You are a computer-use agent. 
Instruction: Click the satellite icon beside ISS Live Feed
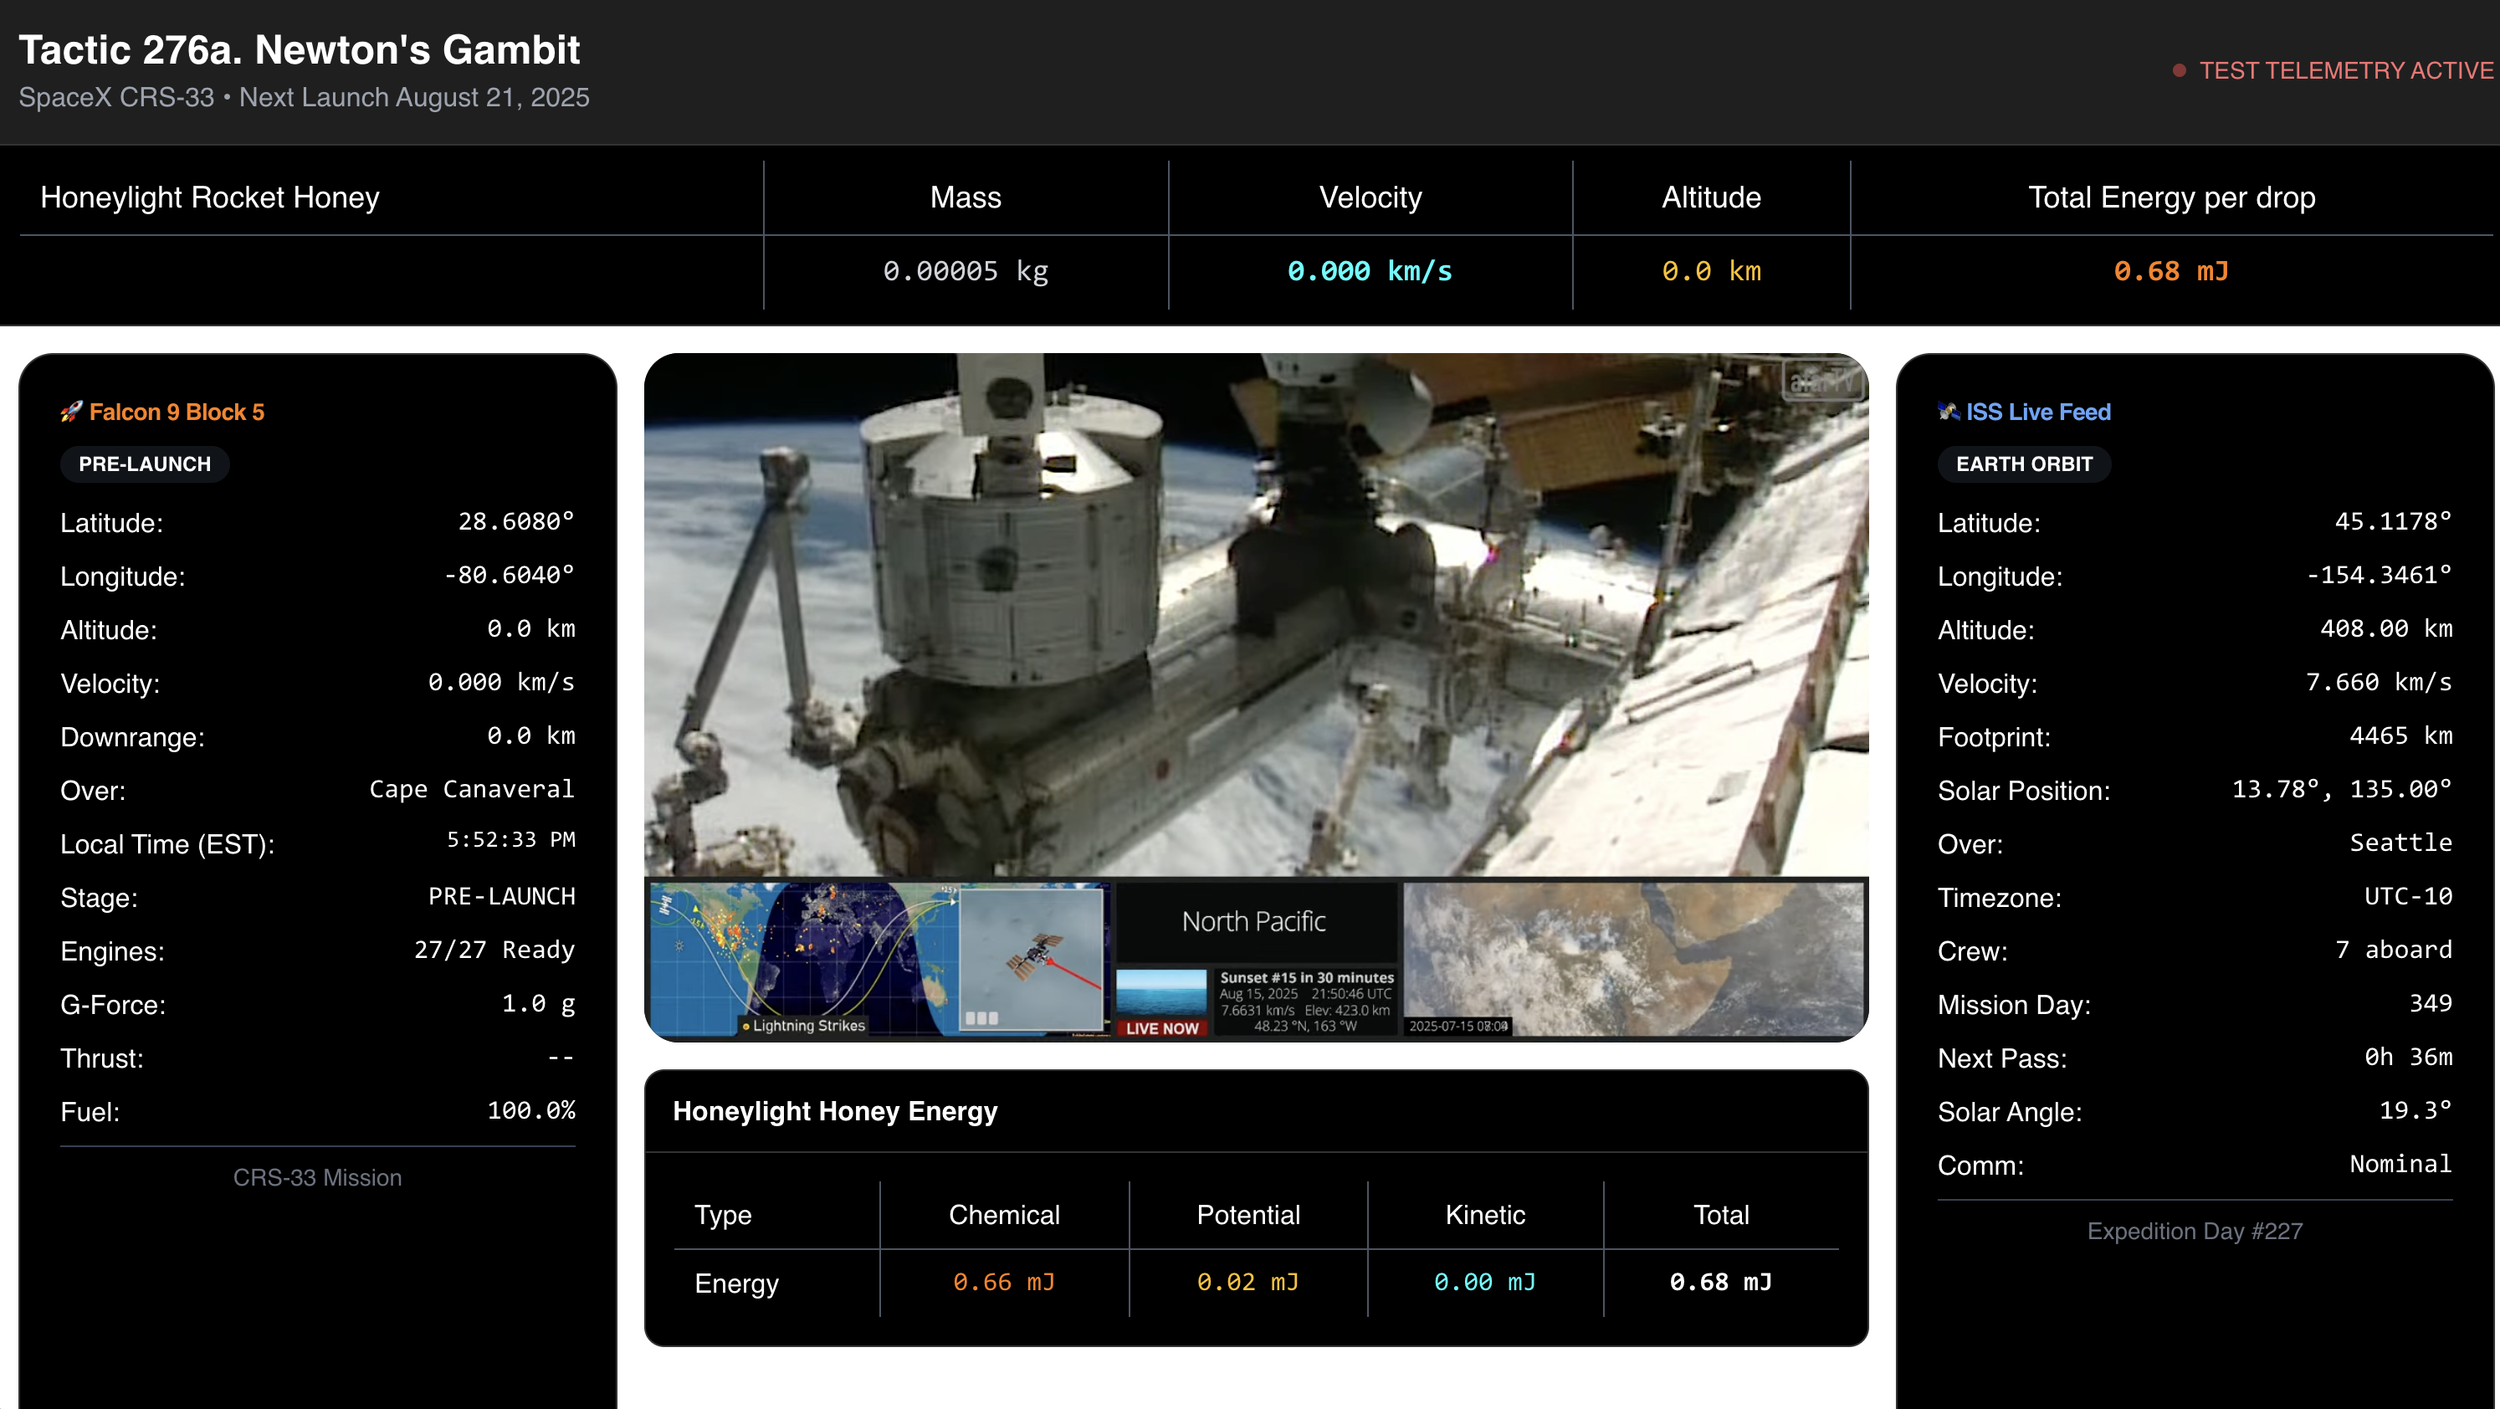tap(1948, 411)
